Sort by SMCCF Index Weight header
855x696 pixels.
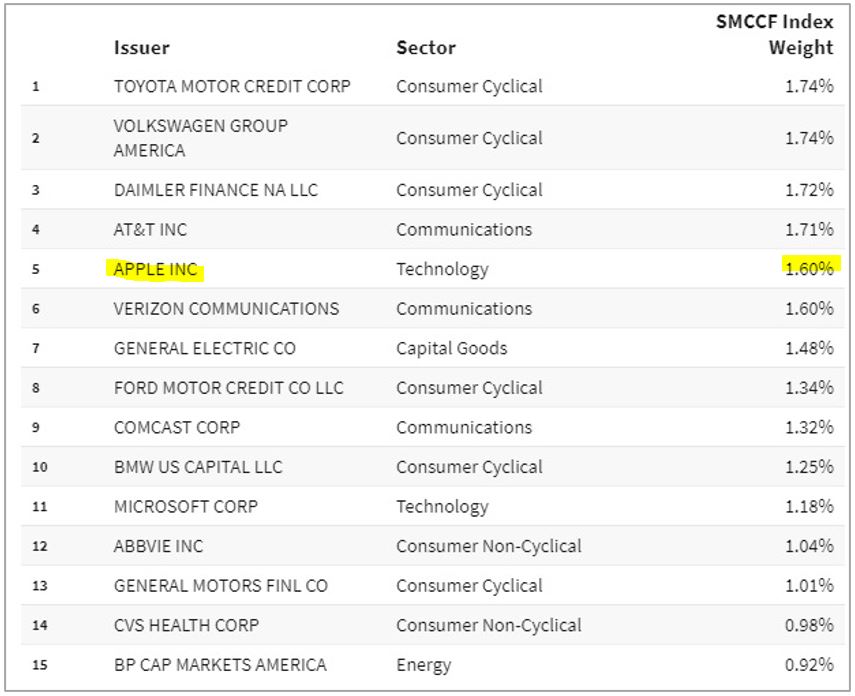pyautogui.click(x=774, y=34)
